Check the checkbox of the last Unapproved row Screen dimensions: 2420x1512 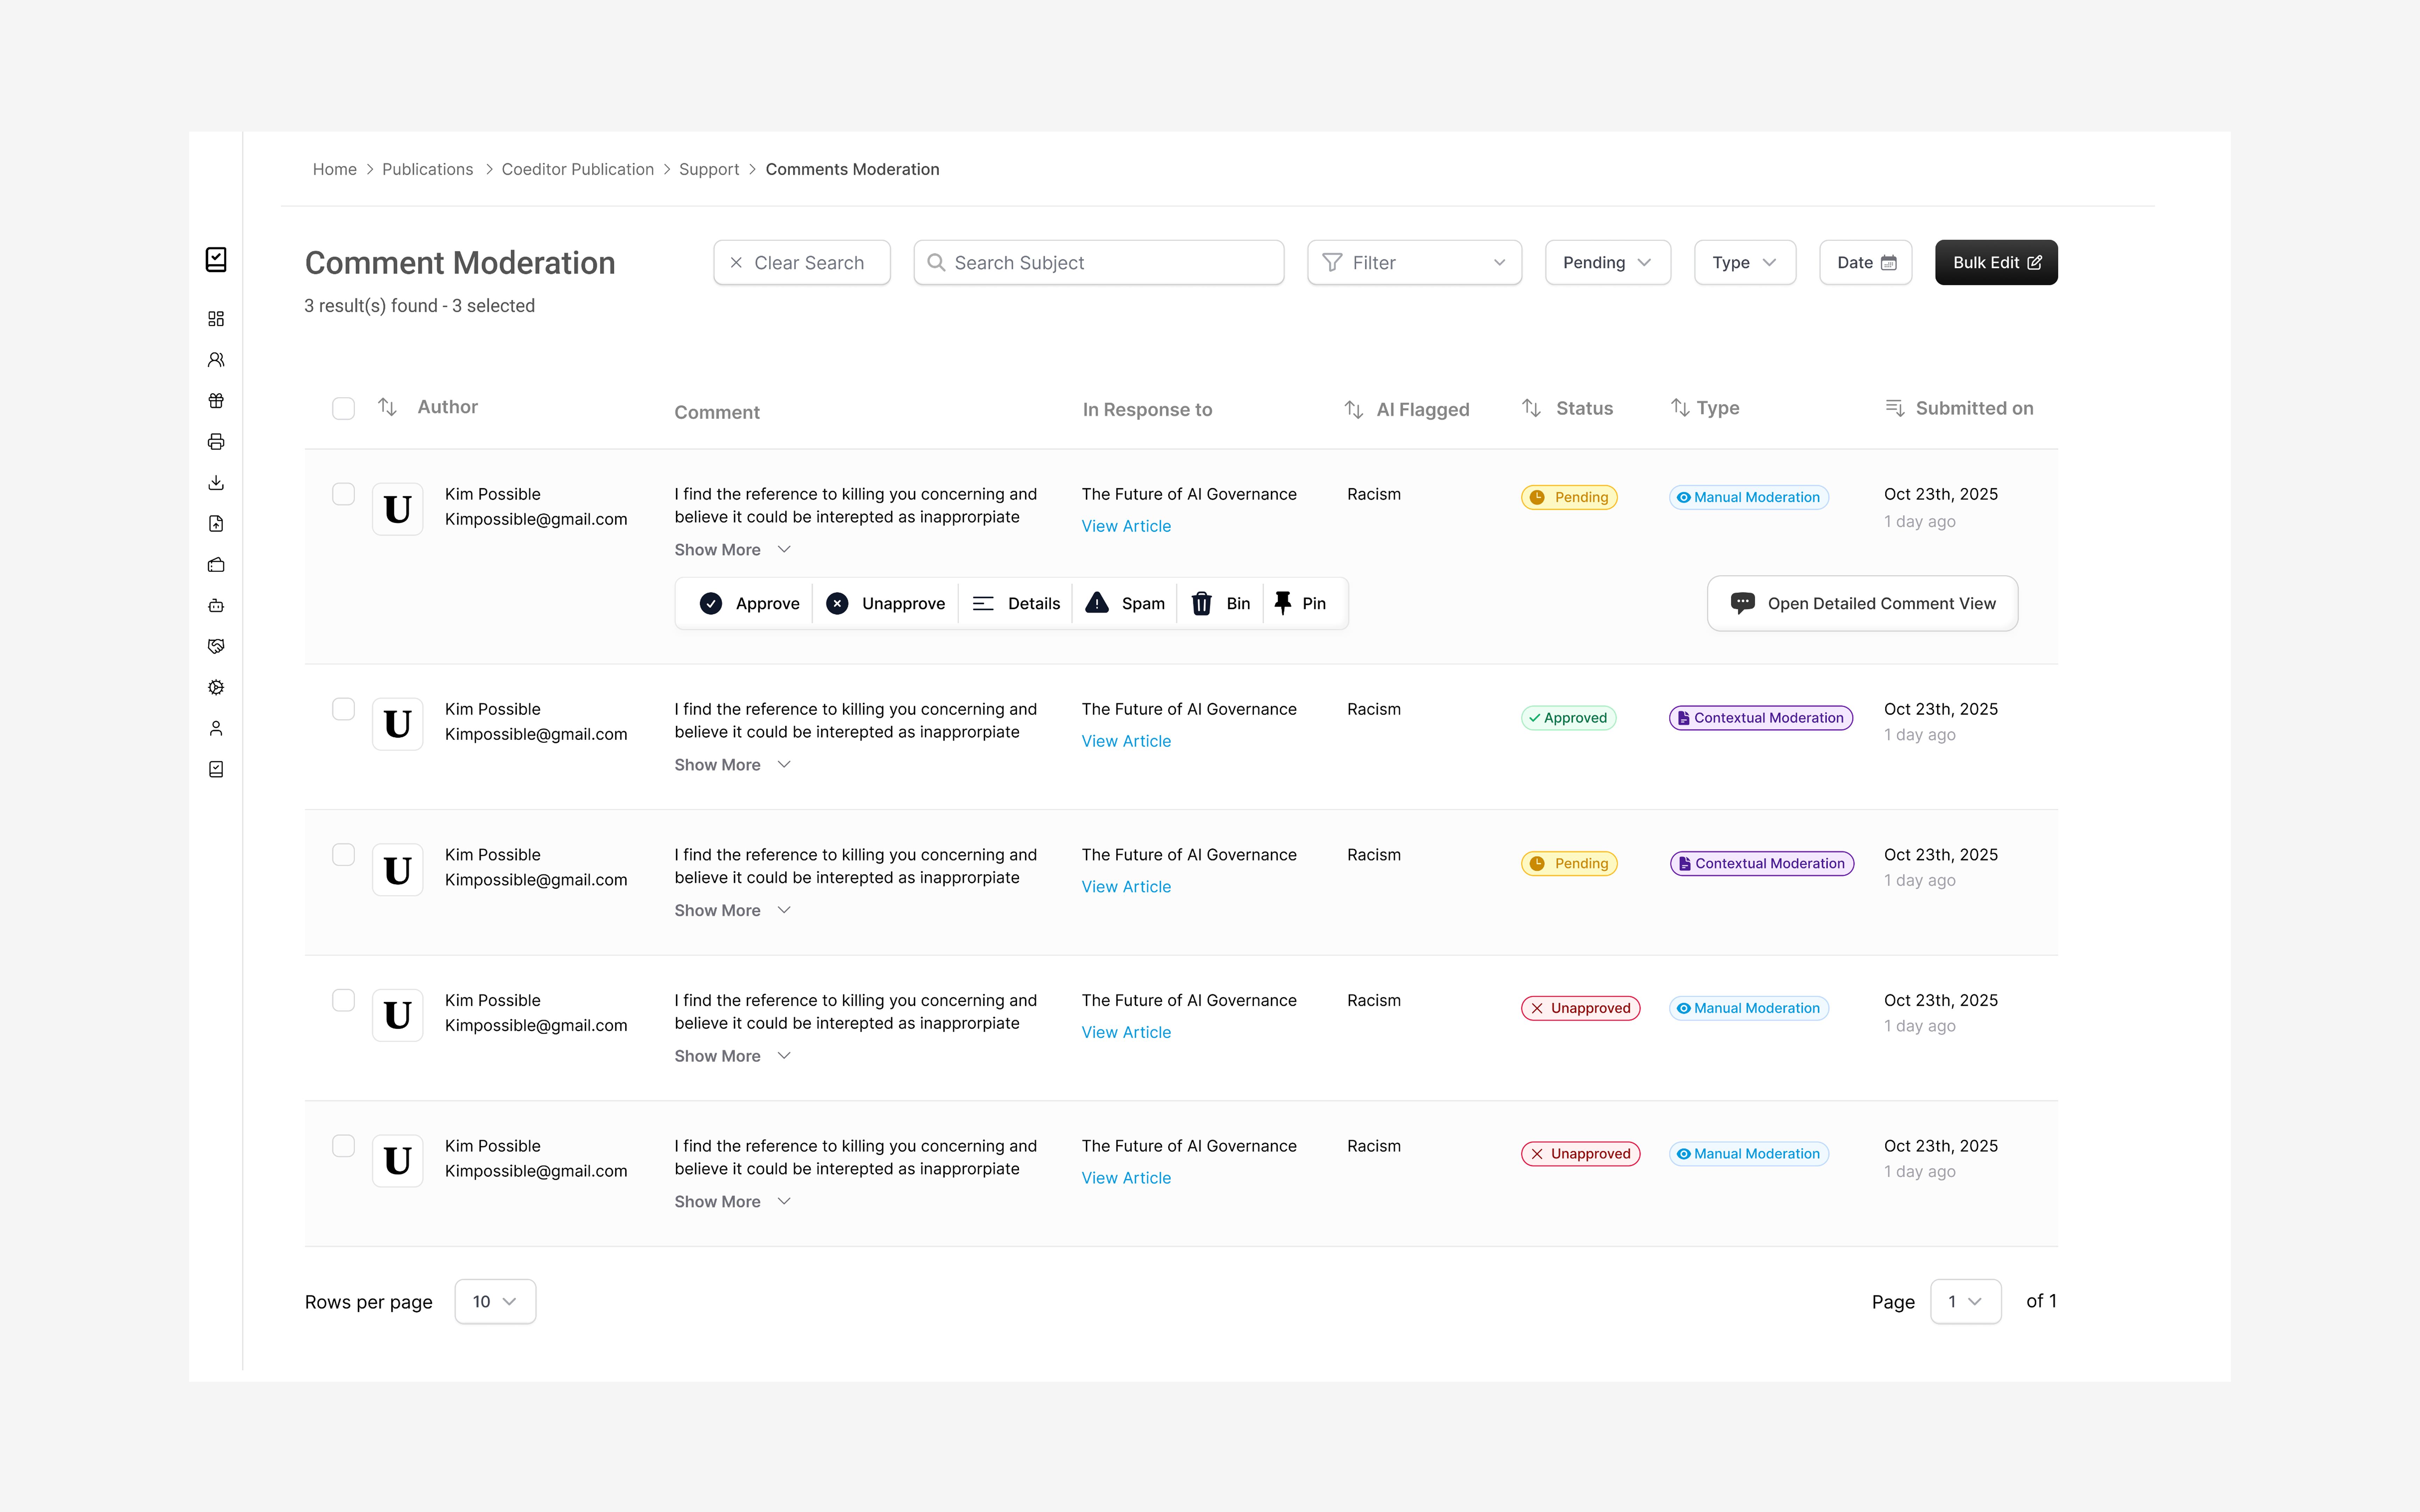(343, 1146)
